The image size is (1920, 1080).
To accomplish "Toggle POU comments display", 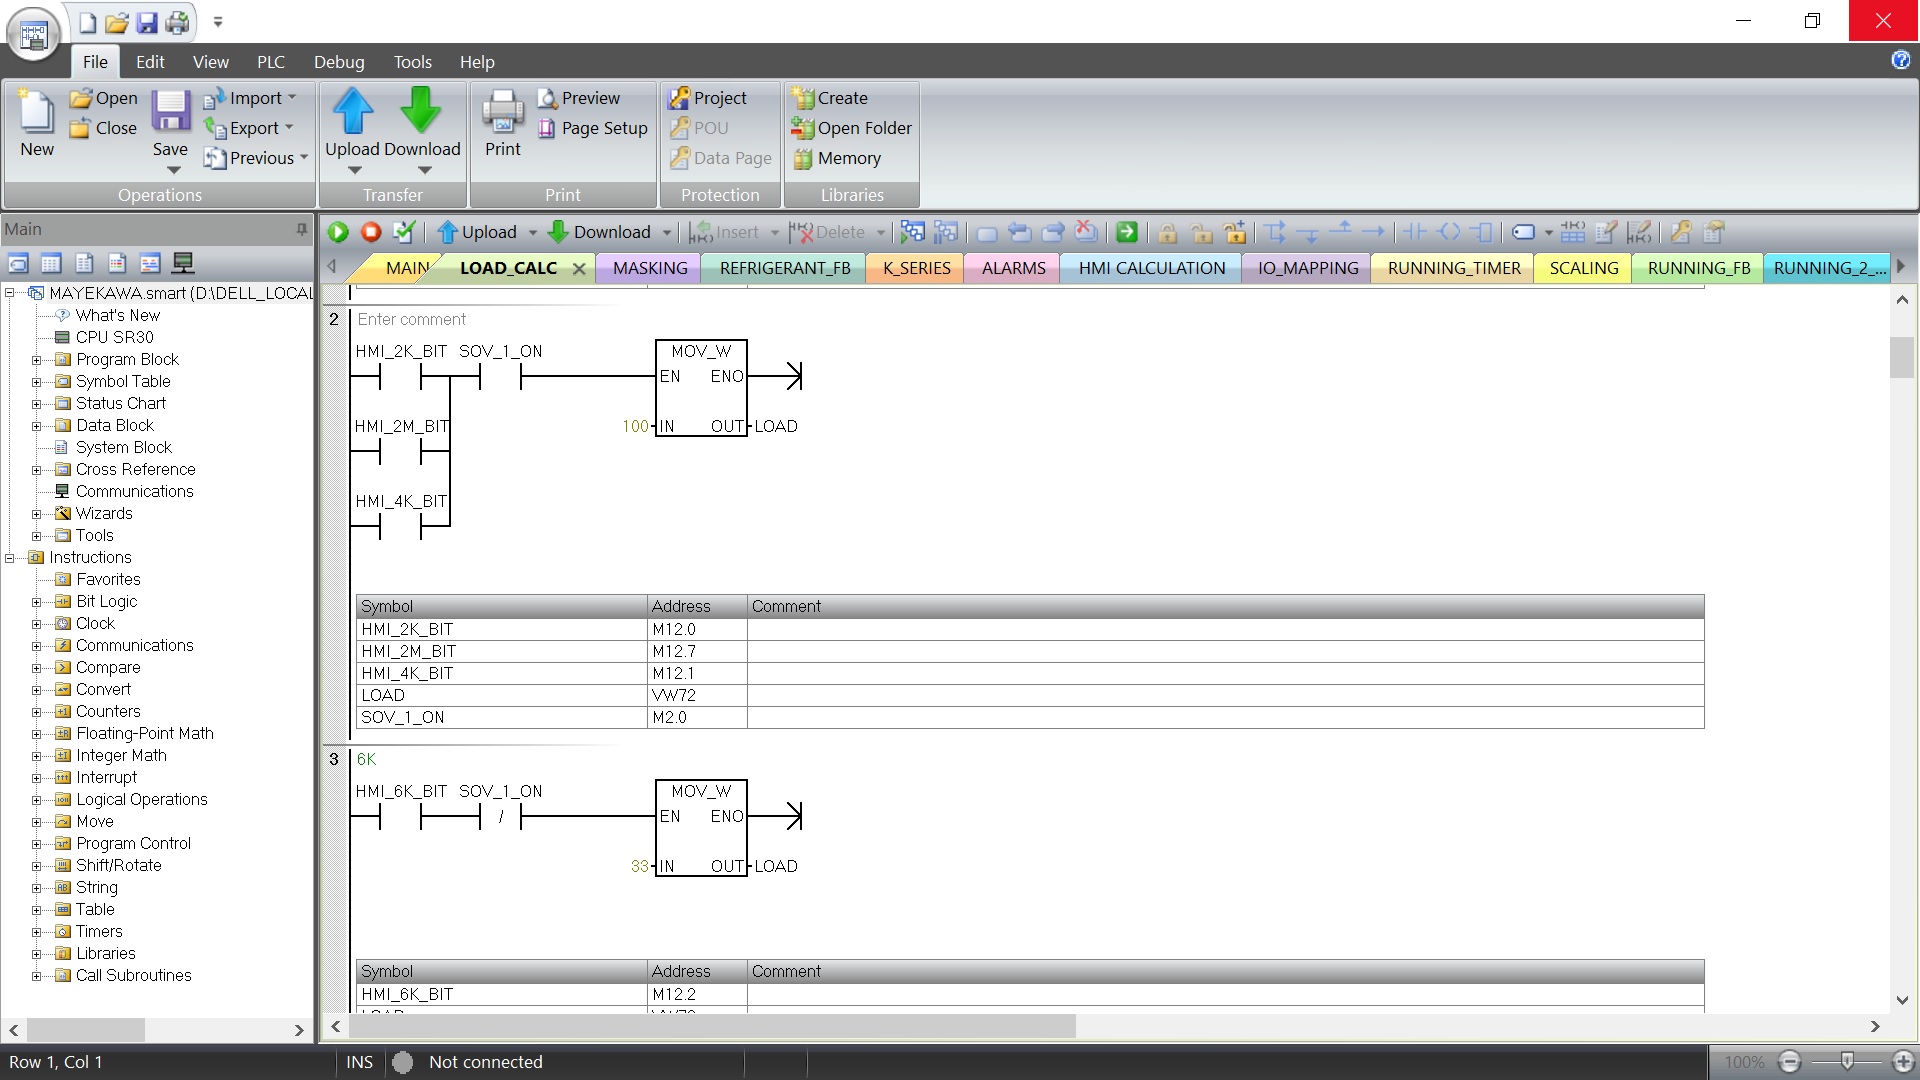I will (1606, 232).
